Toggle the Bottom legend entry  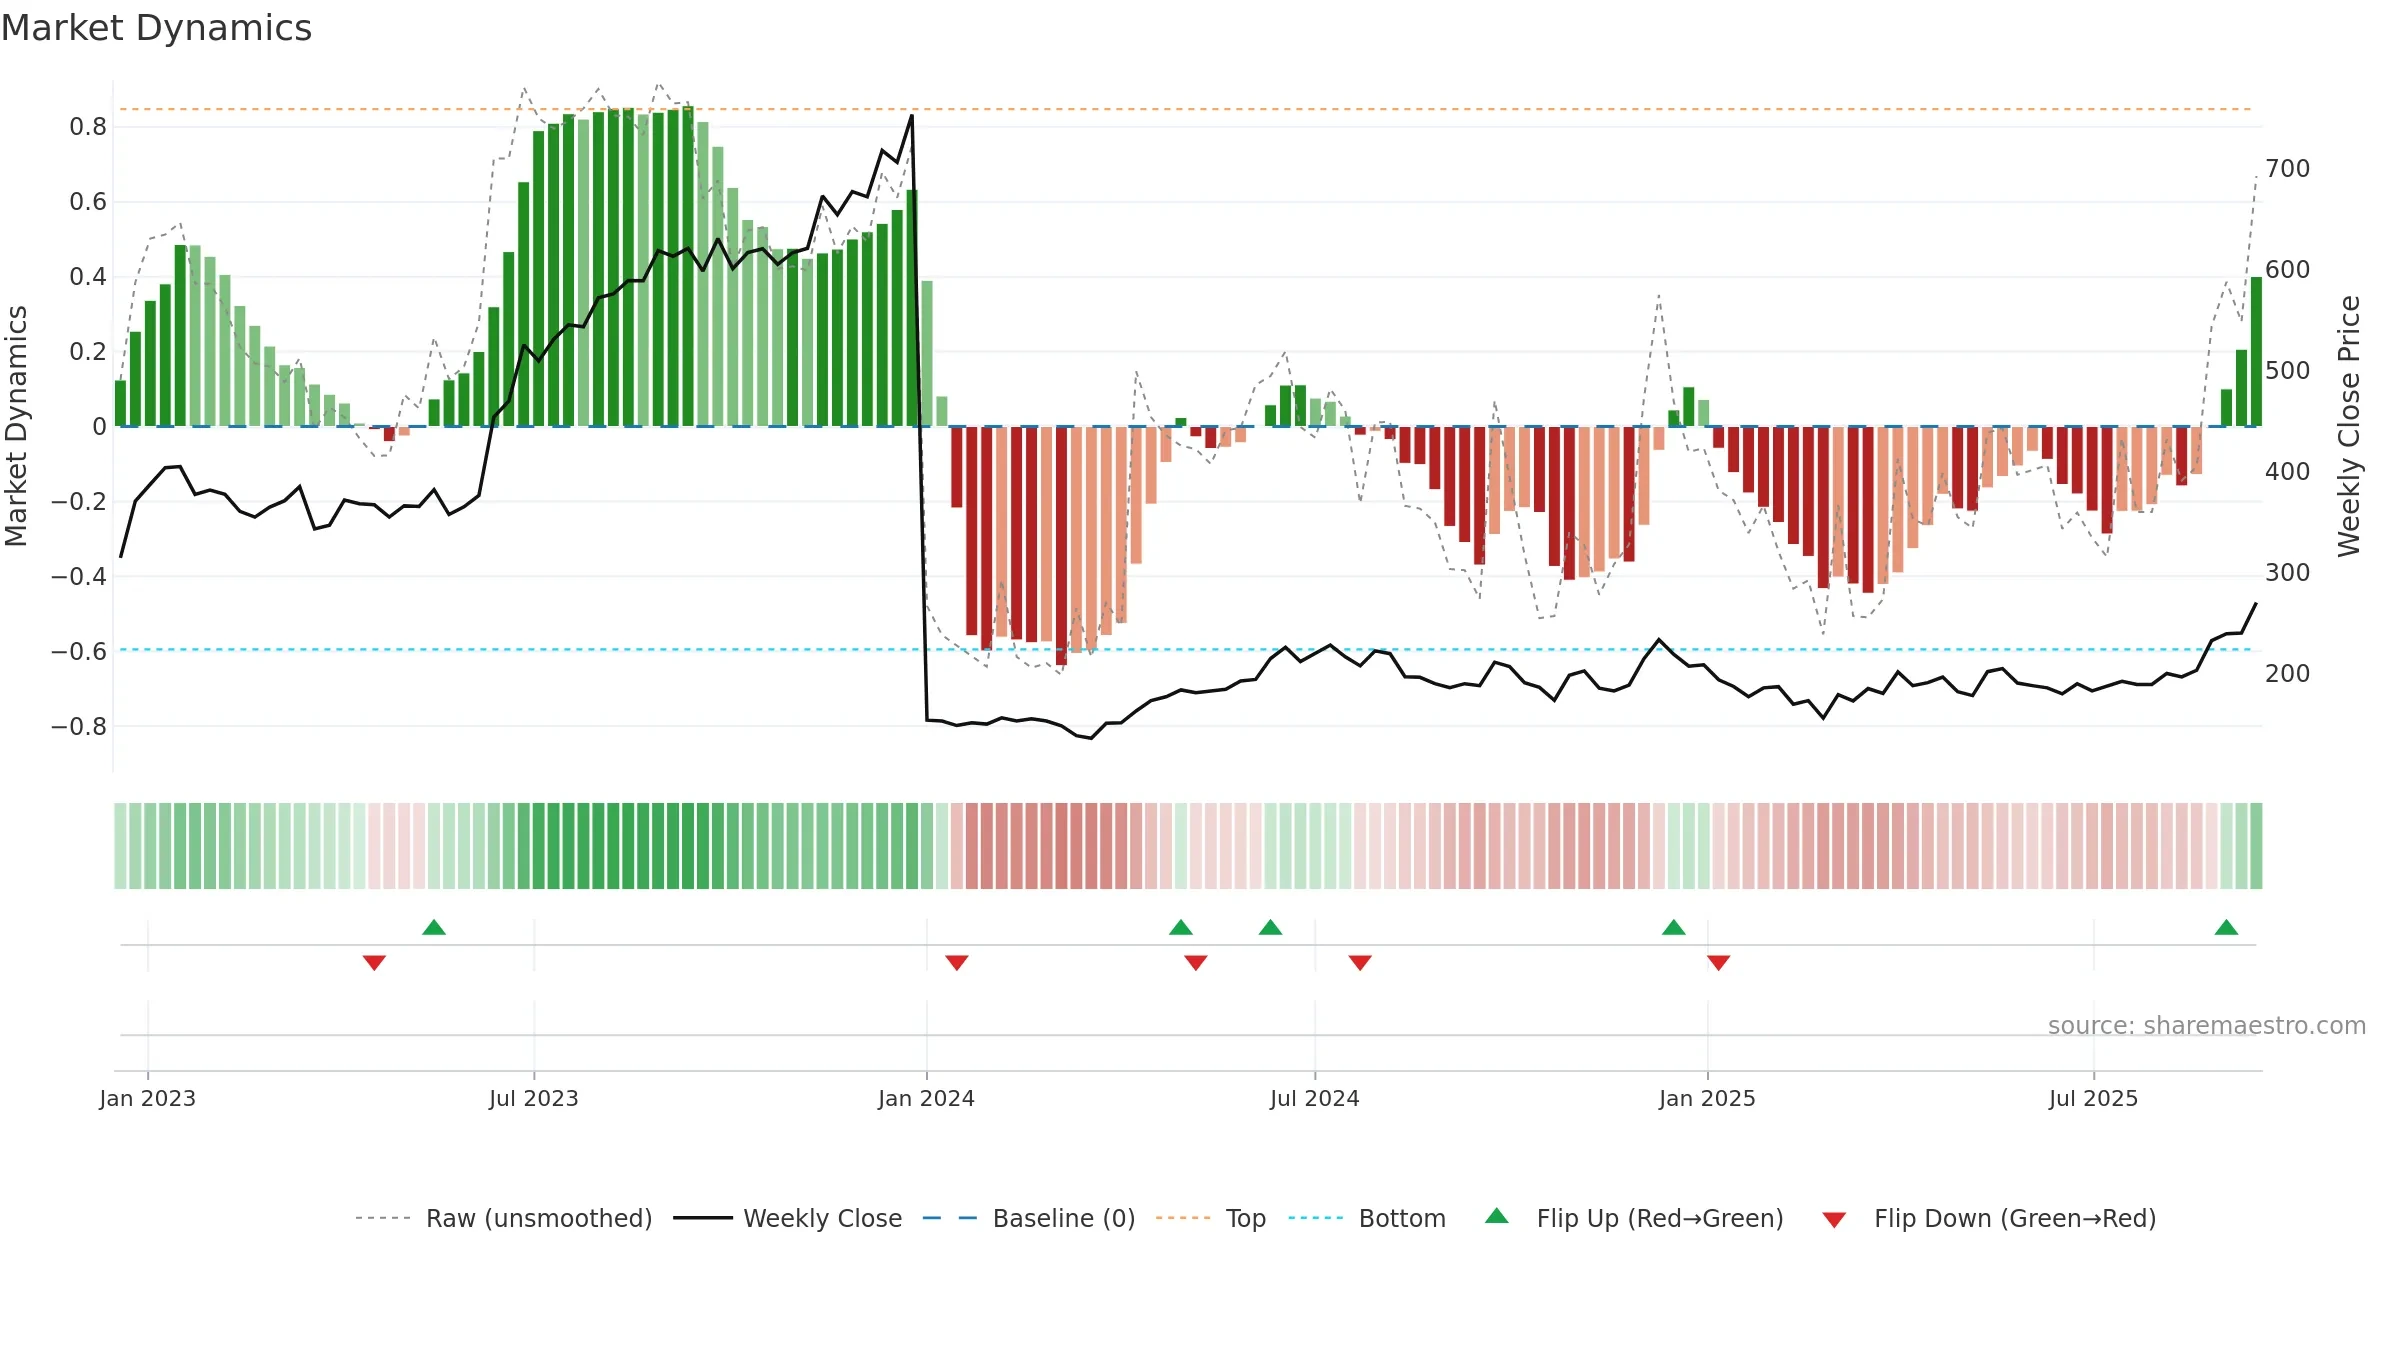(1367, 1218)
